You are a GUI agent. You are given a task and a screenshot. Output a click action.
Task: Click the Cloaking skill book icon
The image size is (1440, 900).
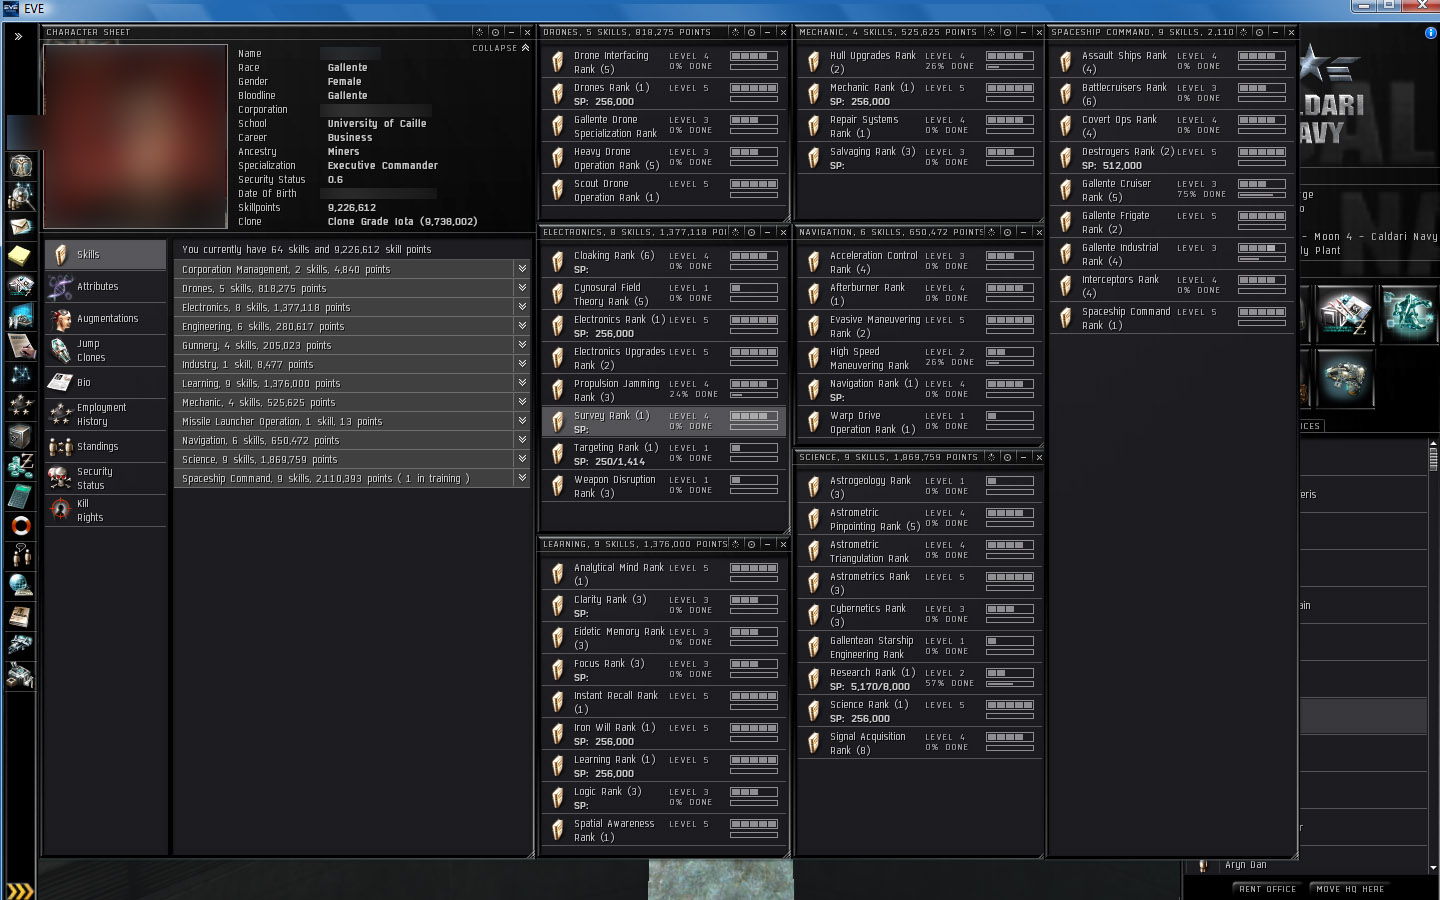558,262
